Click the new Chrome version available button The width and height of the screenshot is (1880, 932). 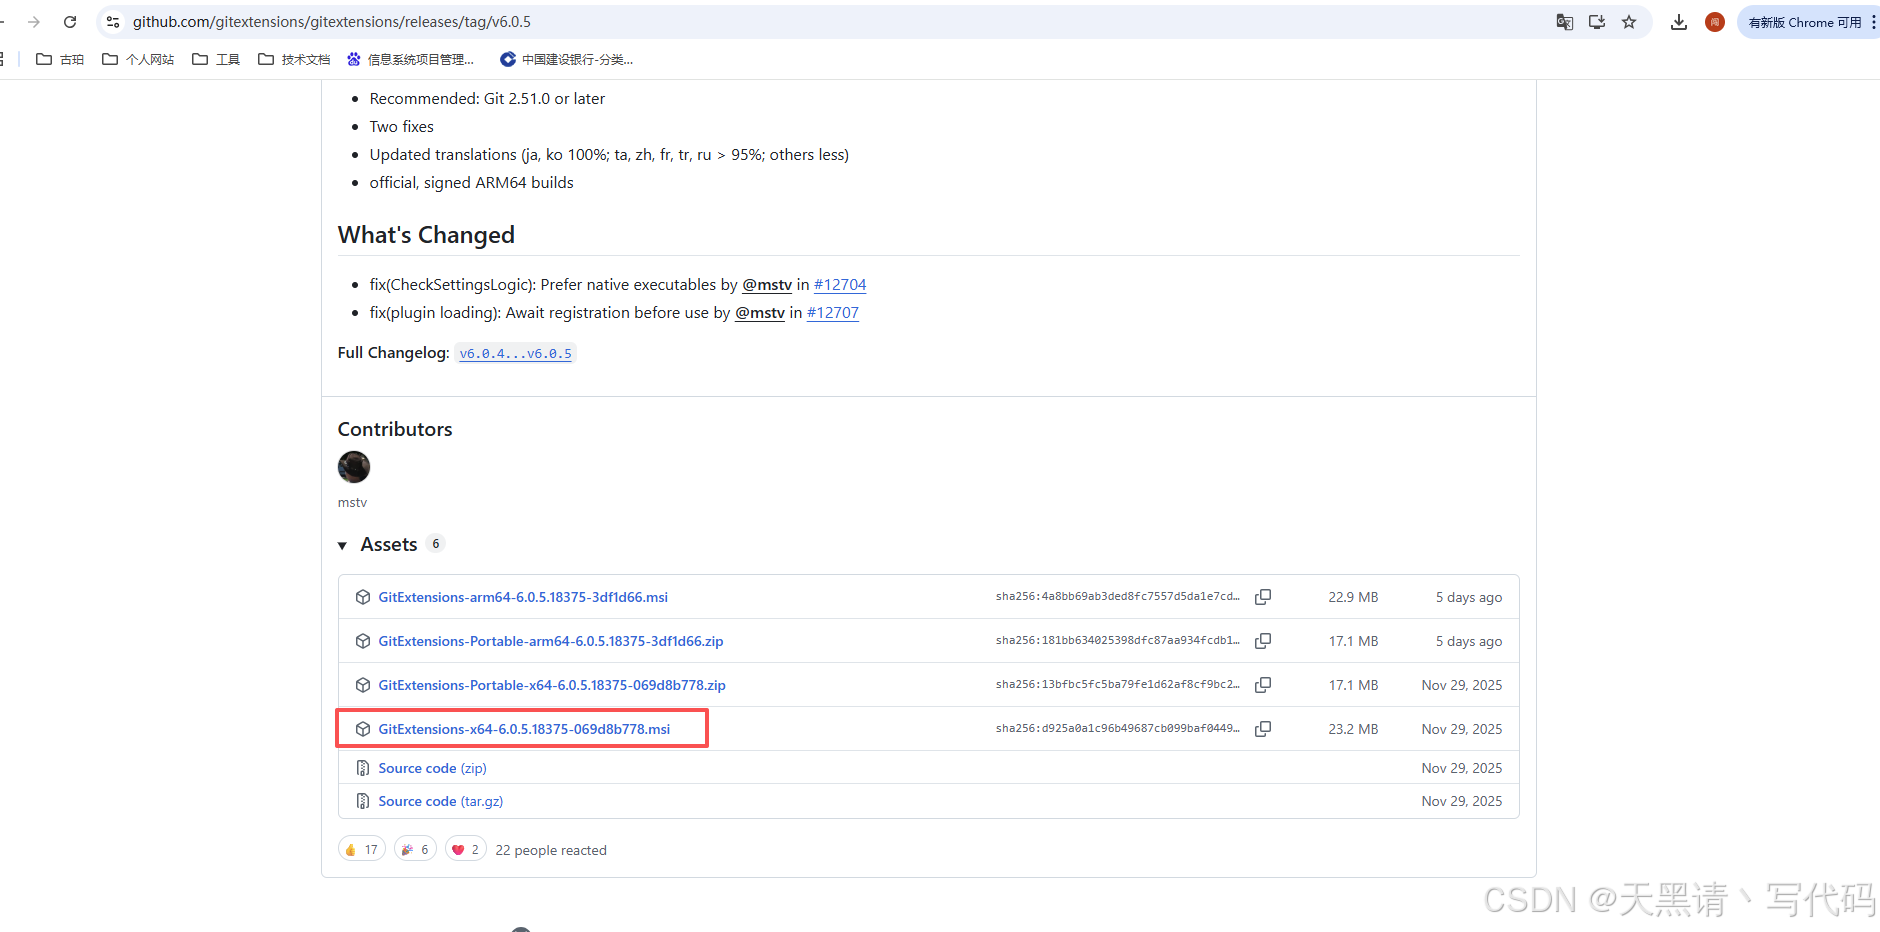click(1804, 22)
